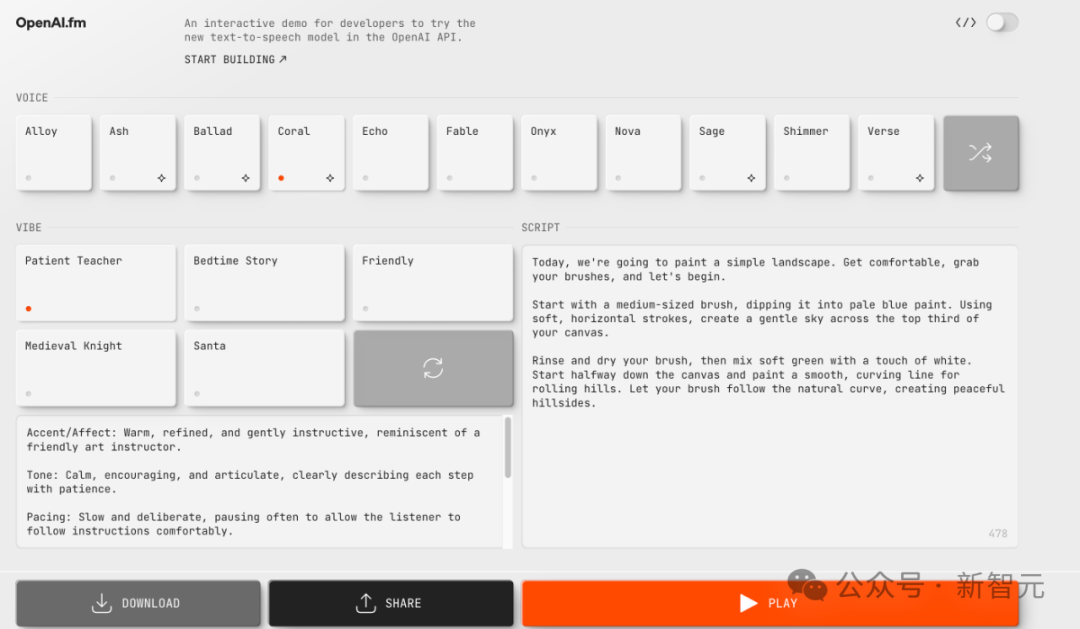Select the Patient Teacher vibe
Image resolution: width=1080 pixels, height=629 pixels.
[96, 283]
